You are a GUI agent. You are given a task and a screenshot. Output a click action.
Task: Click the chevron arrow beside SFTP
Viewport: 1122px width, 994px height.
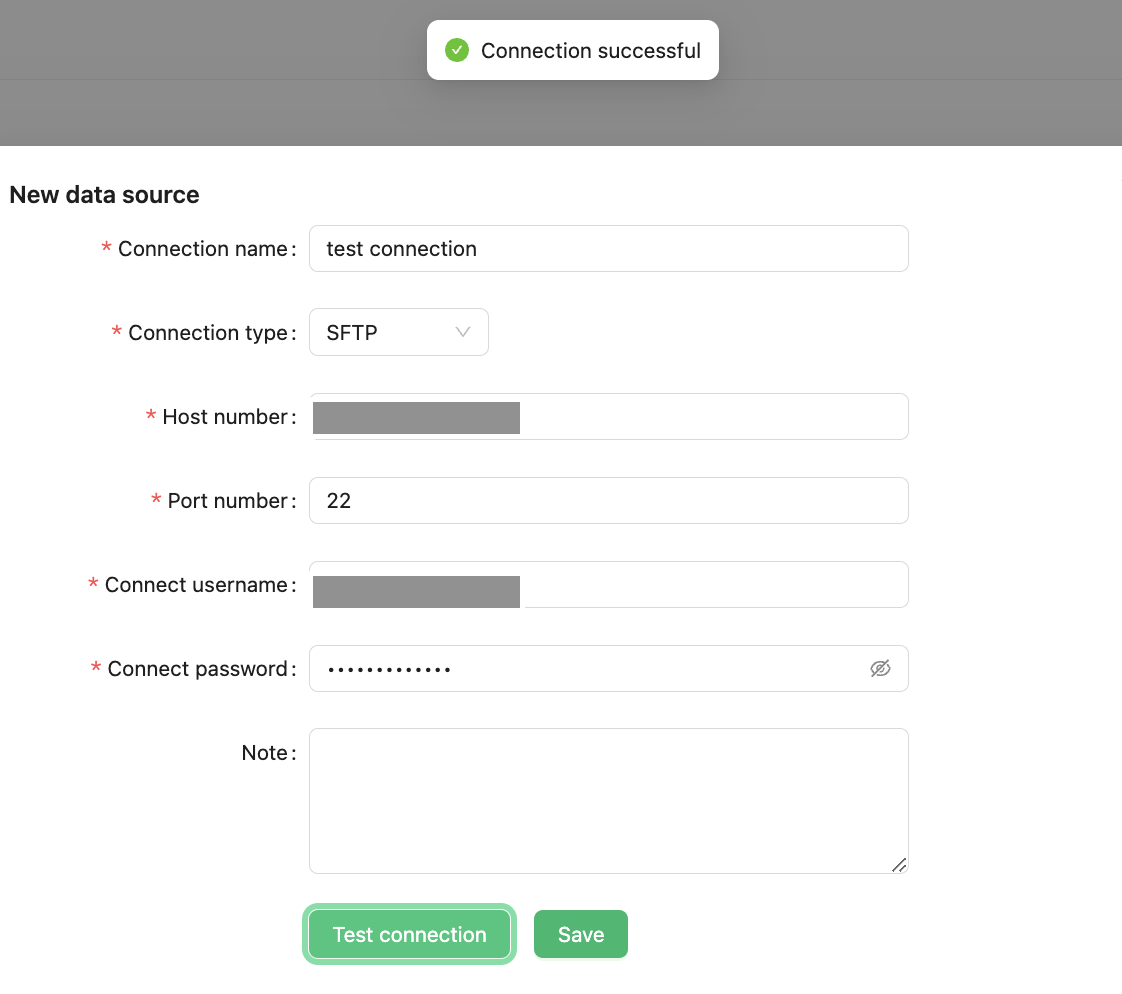463,332
